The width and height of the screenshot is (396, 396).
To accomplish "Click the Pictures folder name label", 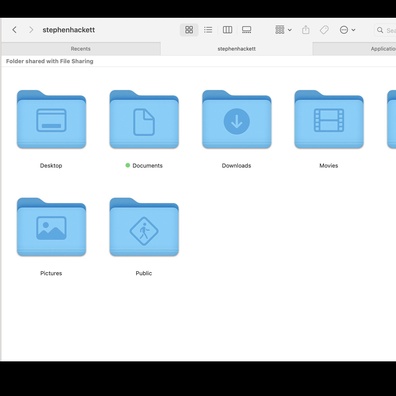I will 51,273.
